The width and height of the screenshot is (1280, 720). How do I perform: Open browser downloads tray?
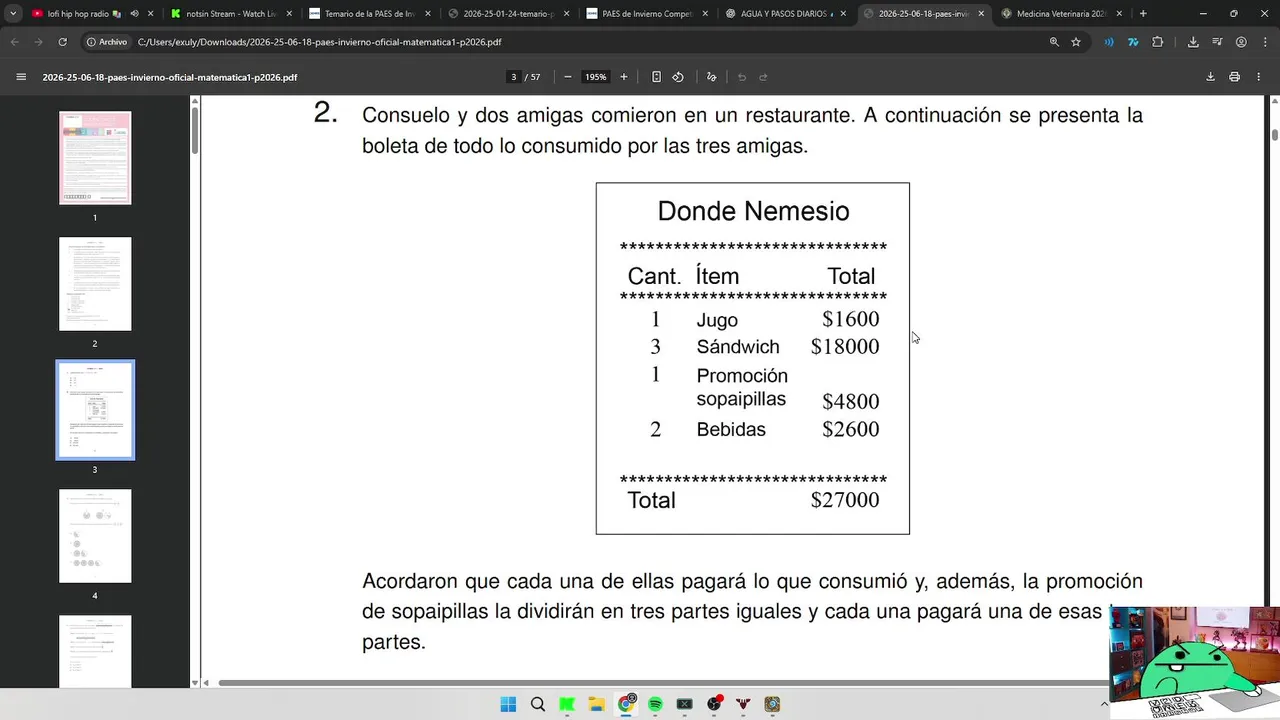(x=1193, y=42)
